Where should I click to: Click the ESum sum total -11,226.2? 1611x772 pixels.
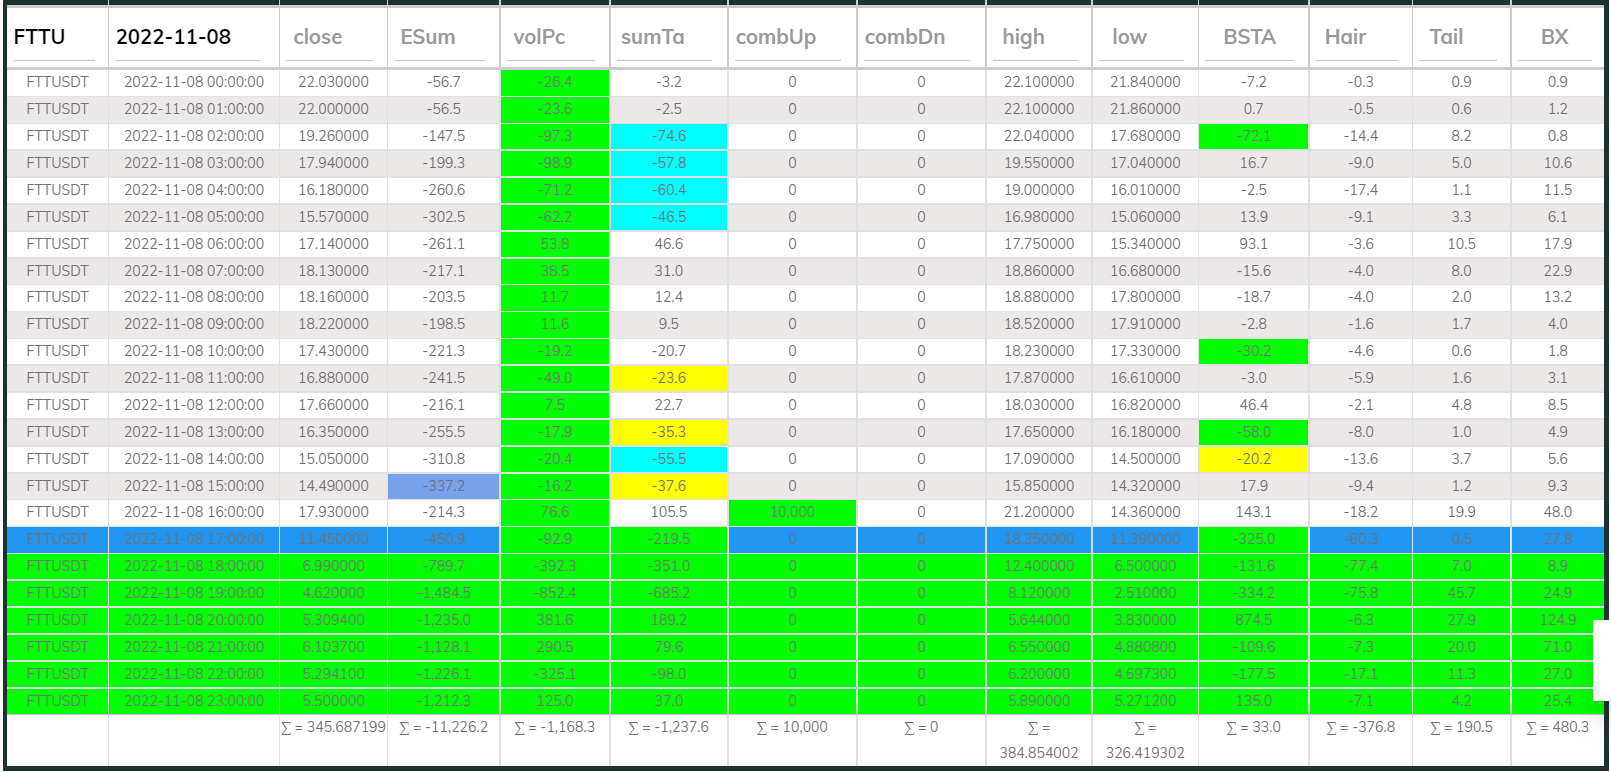pos(444,727)
